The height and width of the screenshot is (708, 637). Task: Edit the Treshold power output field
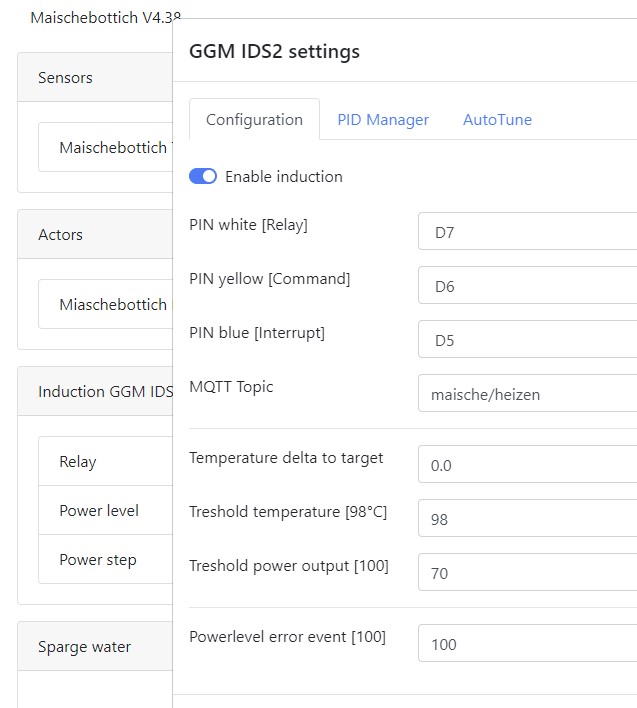[527, 573]
